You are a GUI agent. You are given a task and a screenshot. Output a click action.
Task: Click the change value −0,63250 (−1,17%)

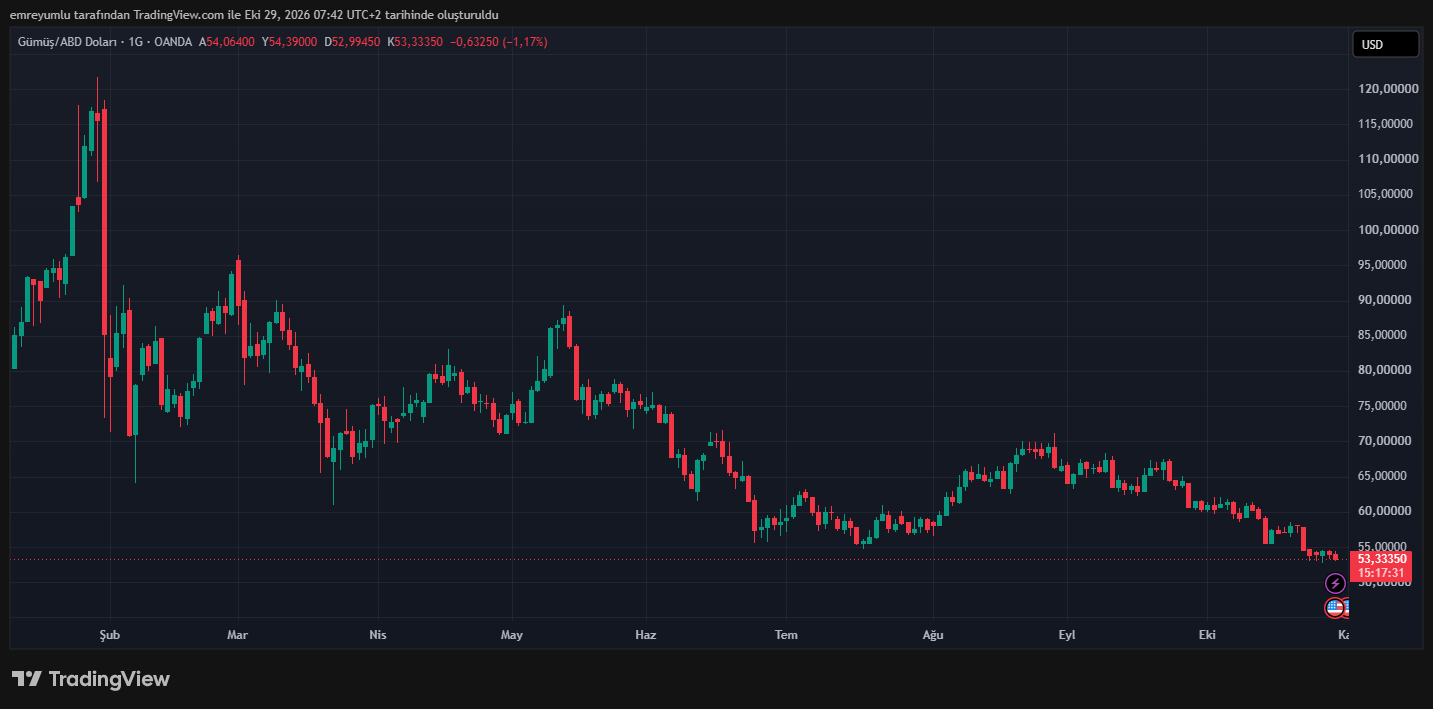499,42
